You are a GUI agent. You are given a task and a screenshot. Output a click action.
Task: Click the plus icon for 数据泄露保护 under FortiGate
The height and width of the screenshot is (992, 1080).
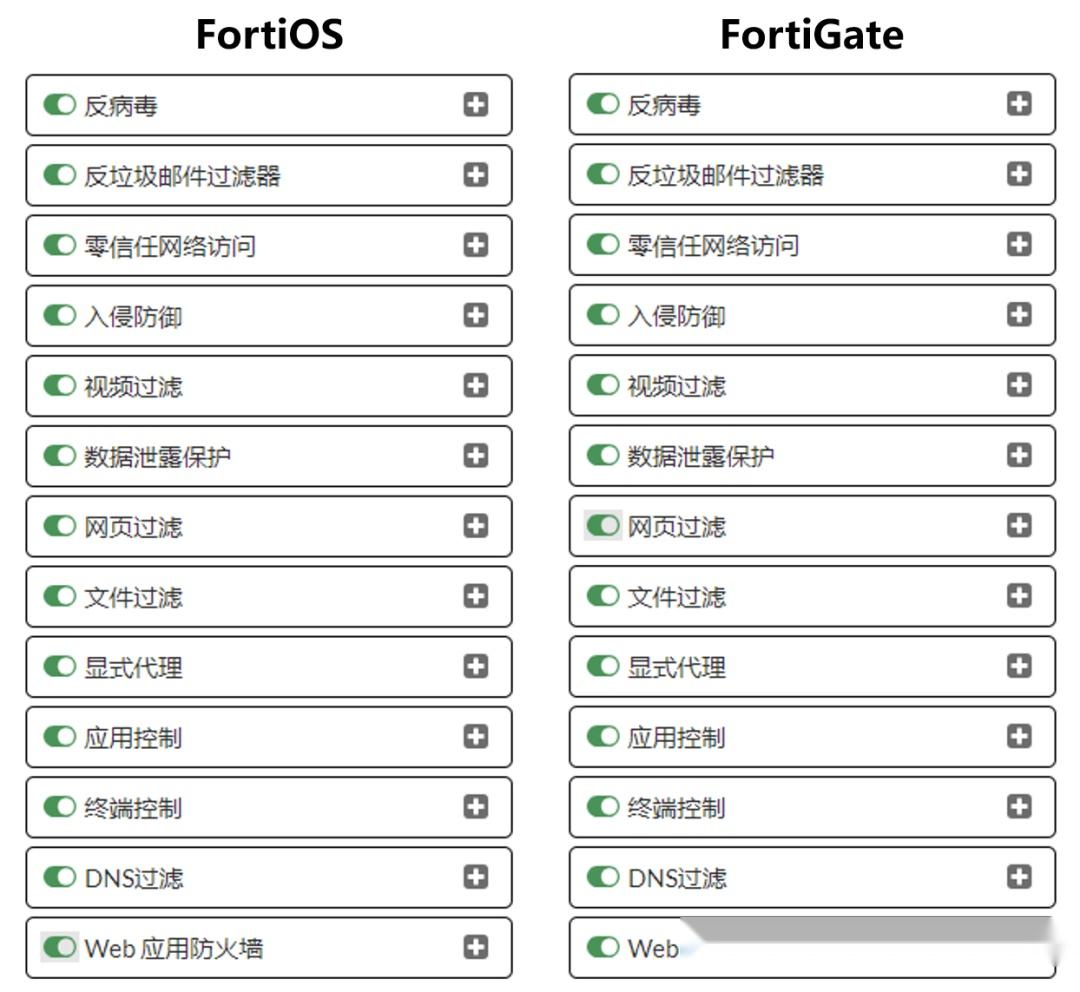(1020, 455)
